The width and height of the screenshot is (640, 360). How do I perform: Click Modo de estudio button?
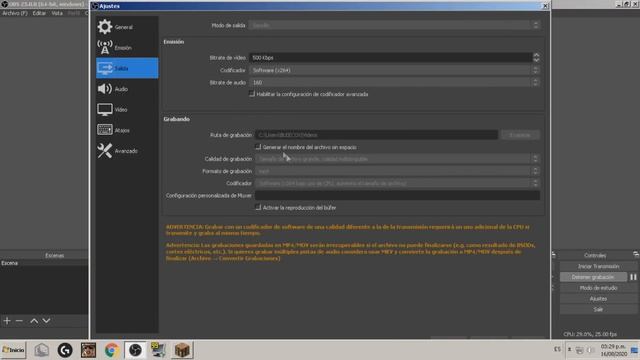tap(598, 288)
